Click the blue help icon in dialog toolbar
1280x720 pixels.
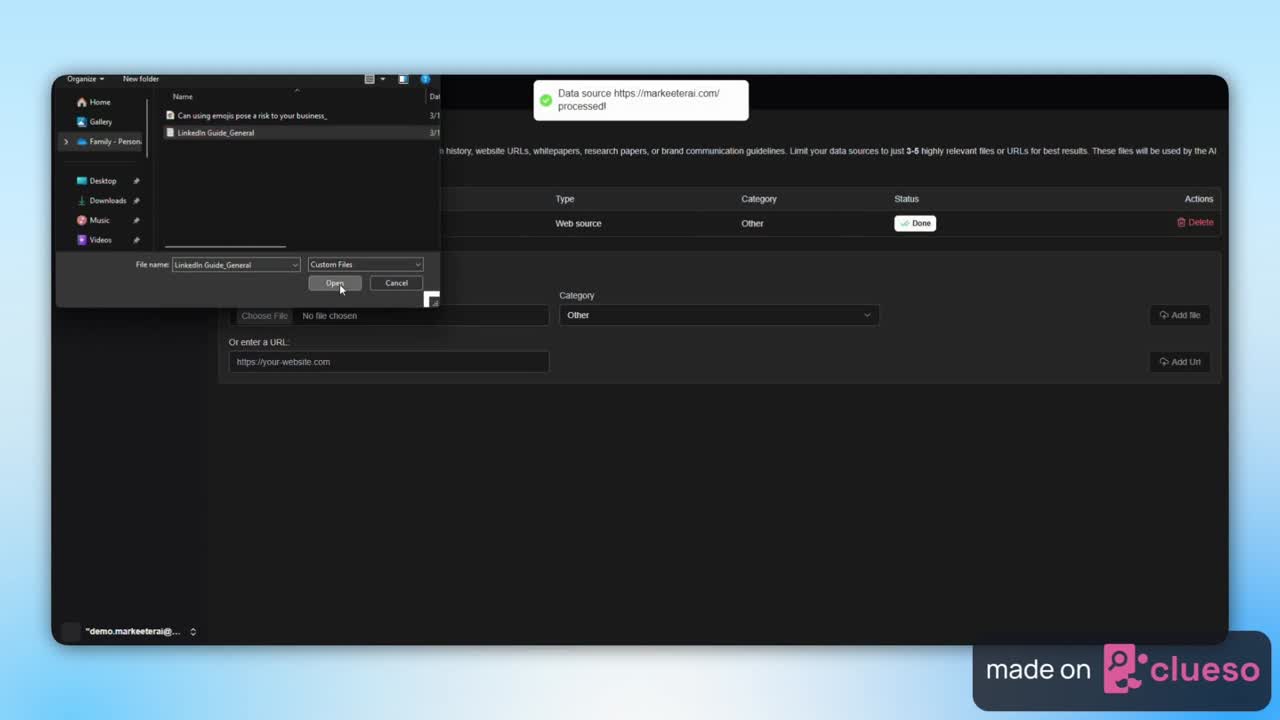click(x=425, y=79)
